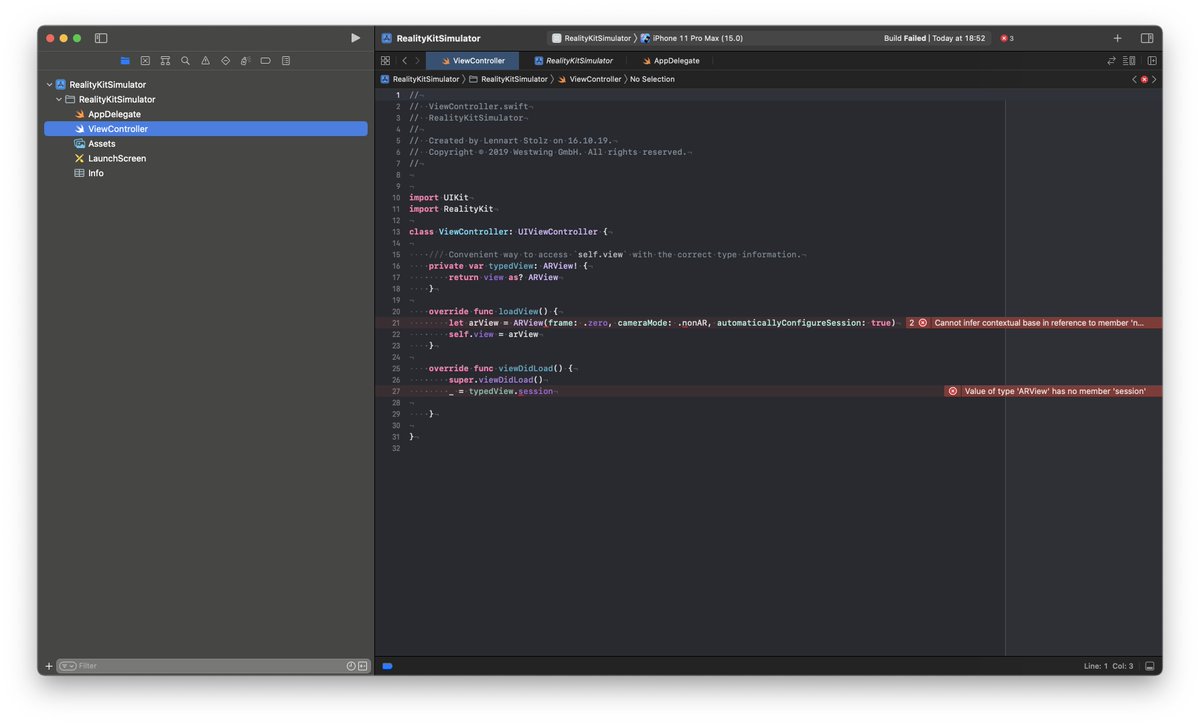Jump to the next issue
Viewport: 1200px width, 725px height.
coord(1154,79)
